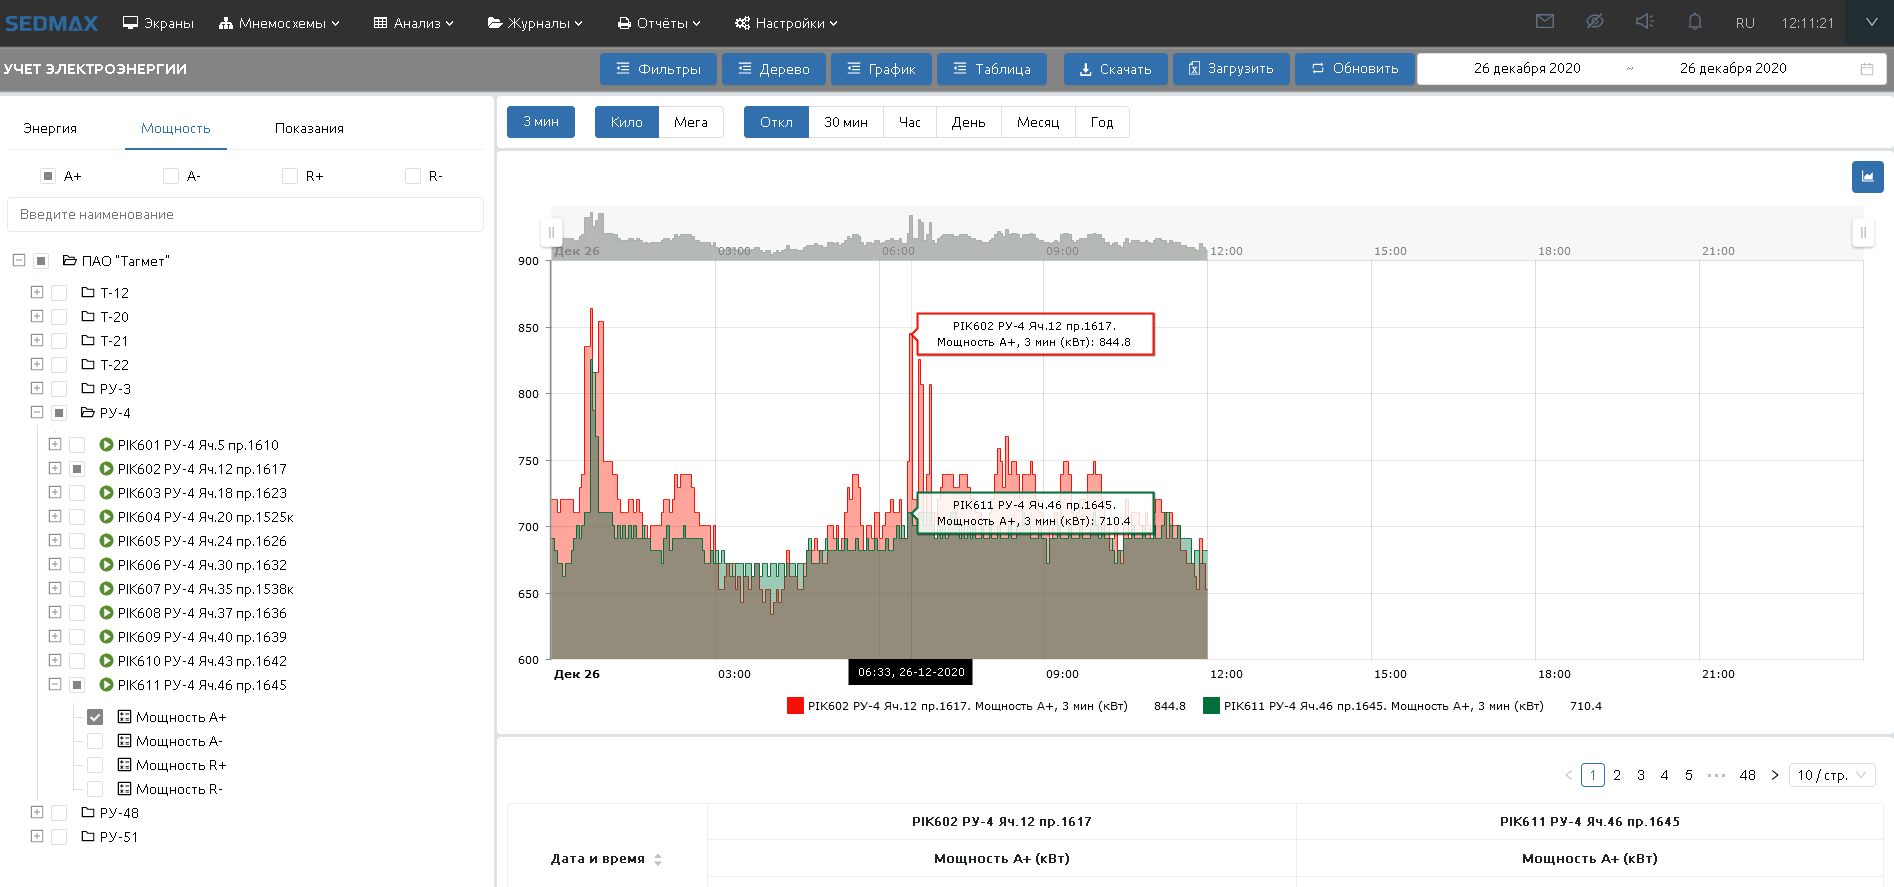Image resolution: width=1894 pixels, height=887 pixels.
Task: Click sort icon beside Дата и время
Action: coord(658,859)
